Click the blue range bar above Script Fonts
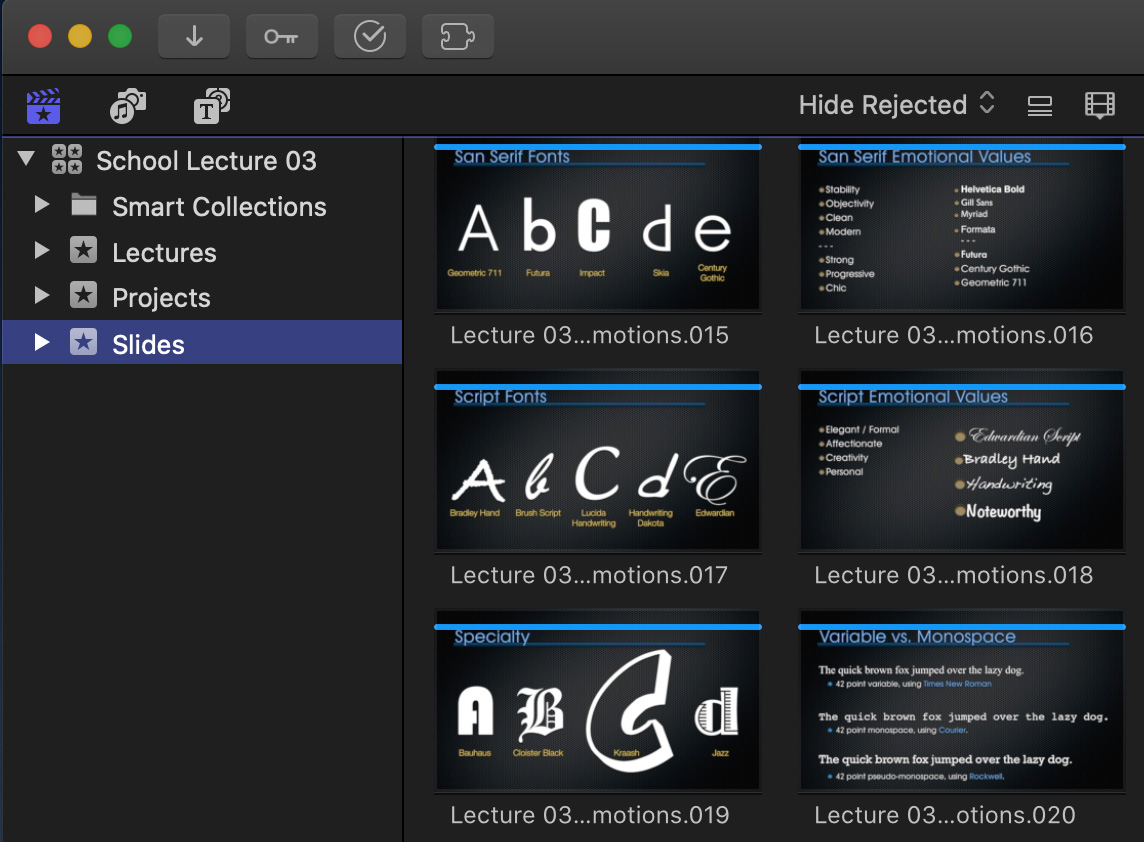 598,386
